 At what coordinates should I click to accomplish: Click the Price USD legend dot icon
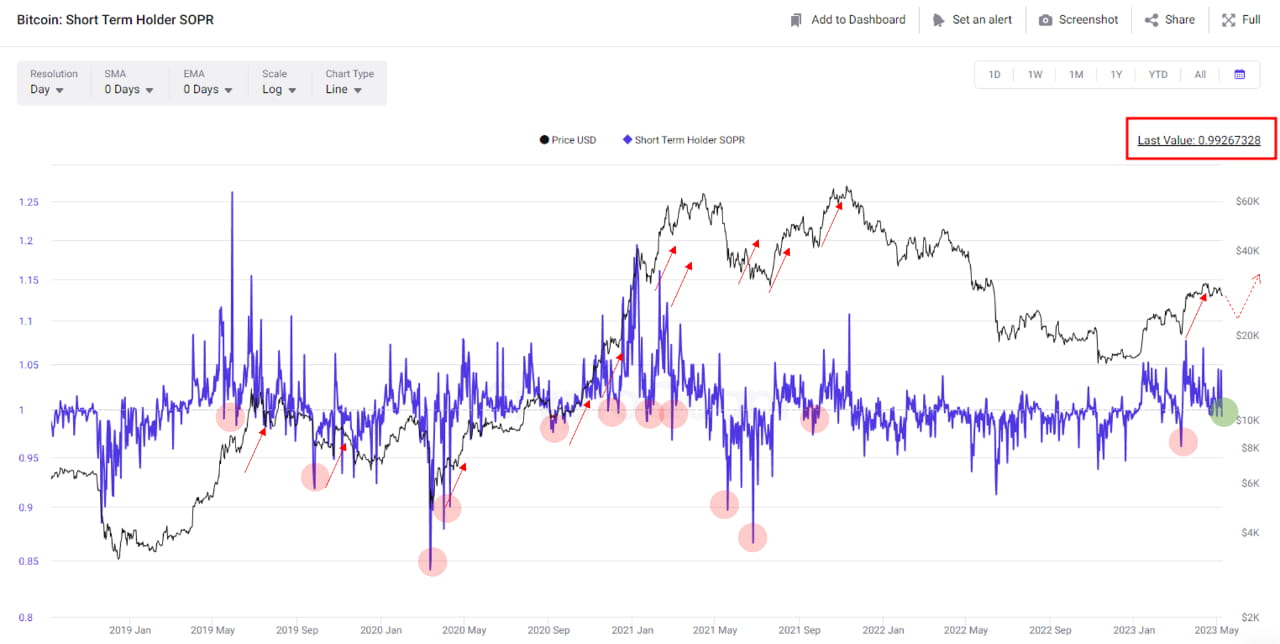543,140
